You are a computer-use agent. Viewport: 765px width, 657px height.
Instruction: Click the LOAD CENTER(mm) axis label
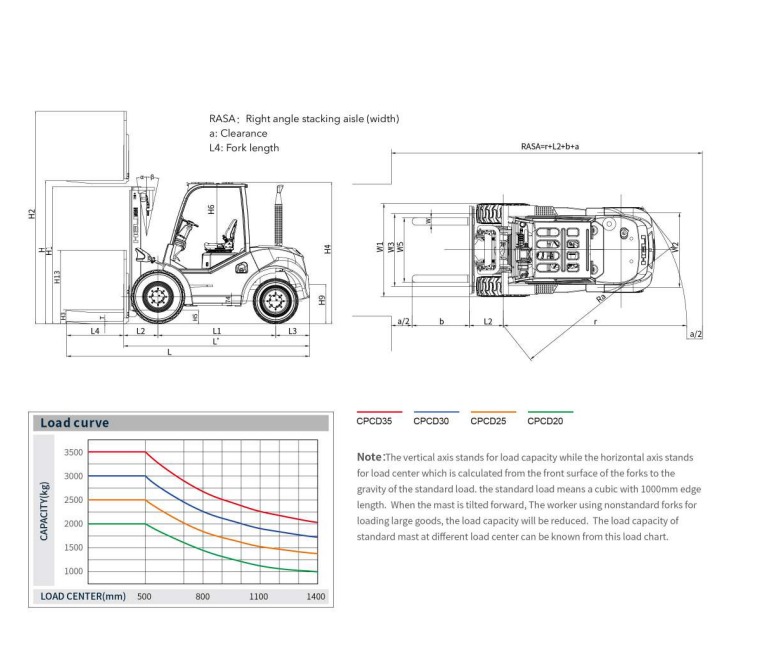[x=82, y=596]
